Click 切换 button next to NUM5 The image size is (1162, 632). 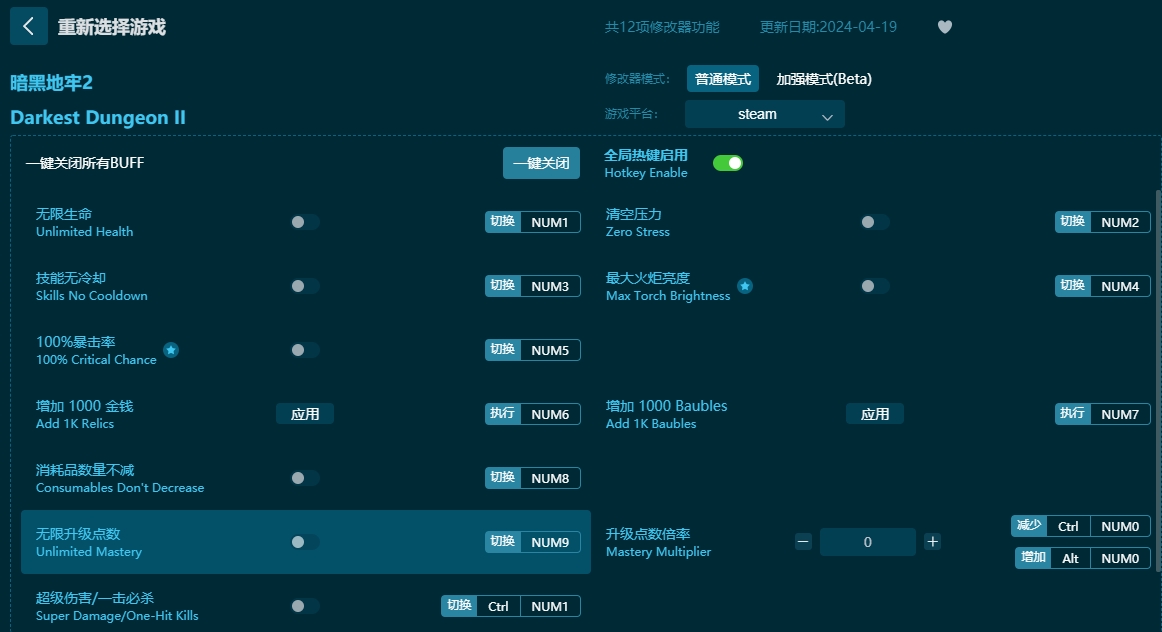coord(502,350)
